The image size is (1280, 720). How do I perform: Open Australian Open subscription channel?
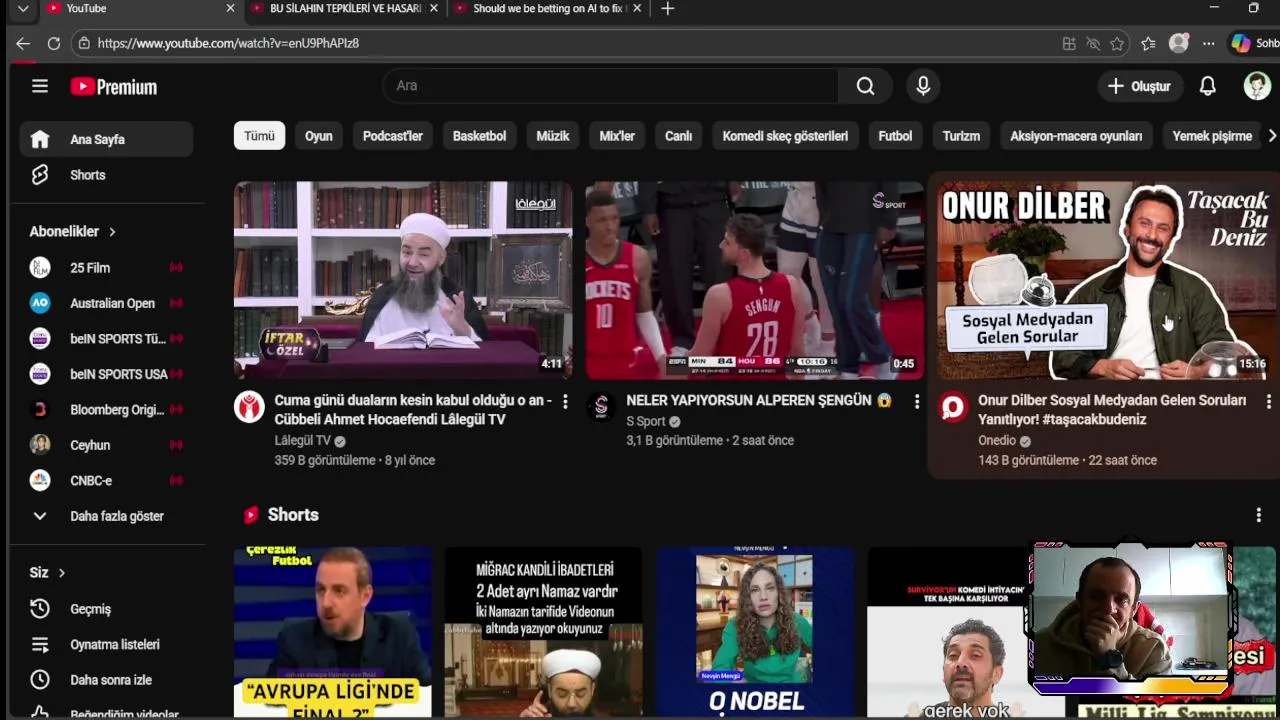click(106, 303)
